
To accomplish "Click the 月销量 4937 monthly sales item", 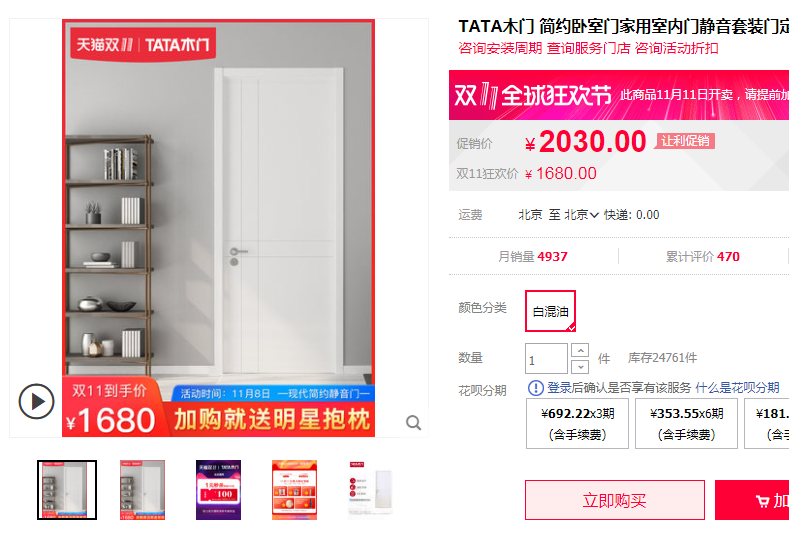I will pos(532,257).
